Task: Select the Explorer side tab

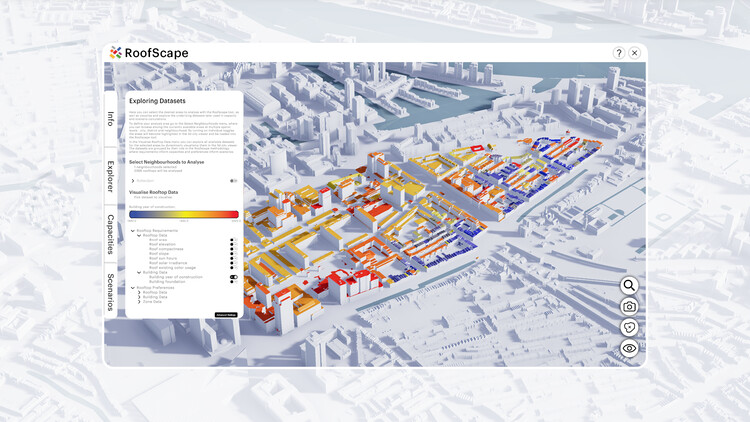Action: (110, 174)
